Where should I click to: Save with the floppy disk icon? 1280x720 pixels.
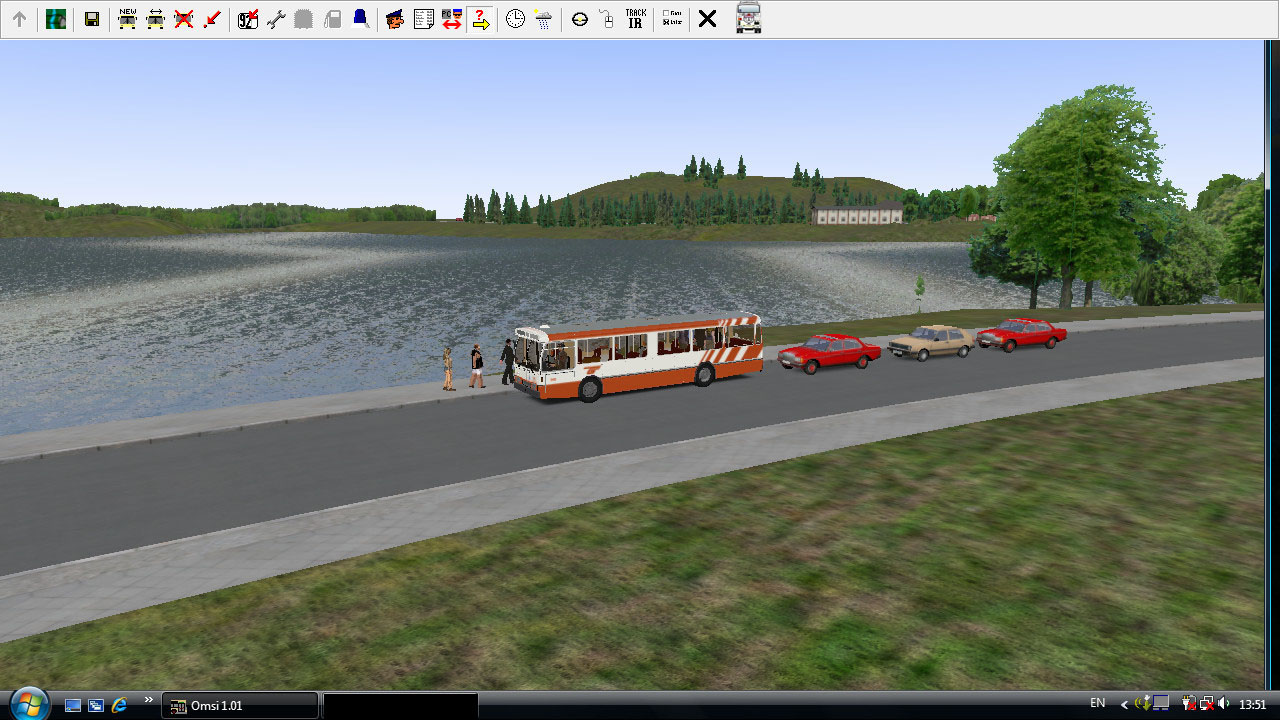tap(92, 19)
